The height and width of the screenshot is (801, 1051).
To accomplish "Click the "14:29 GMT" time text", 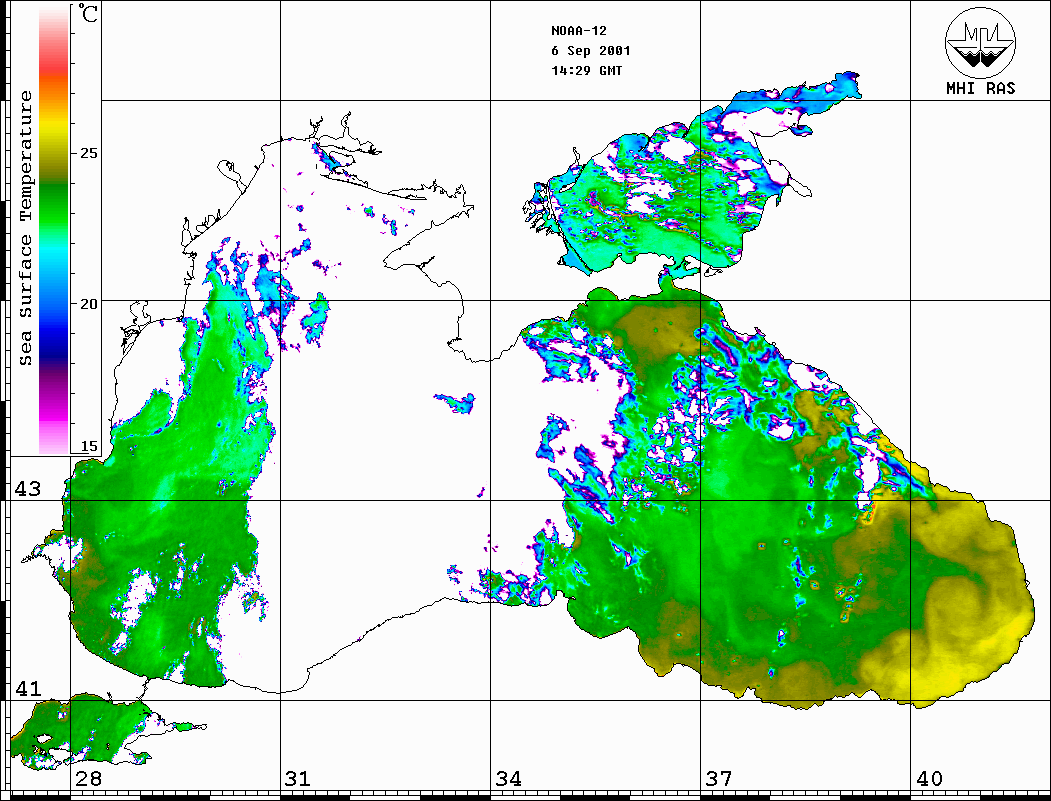I will 586,70.
